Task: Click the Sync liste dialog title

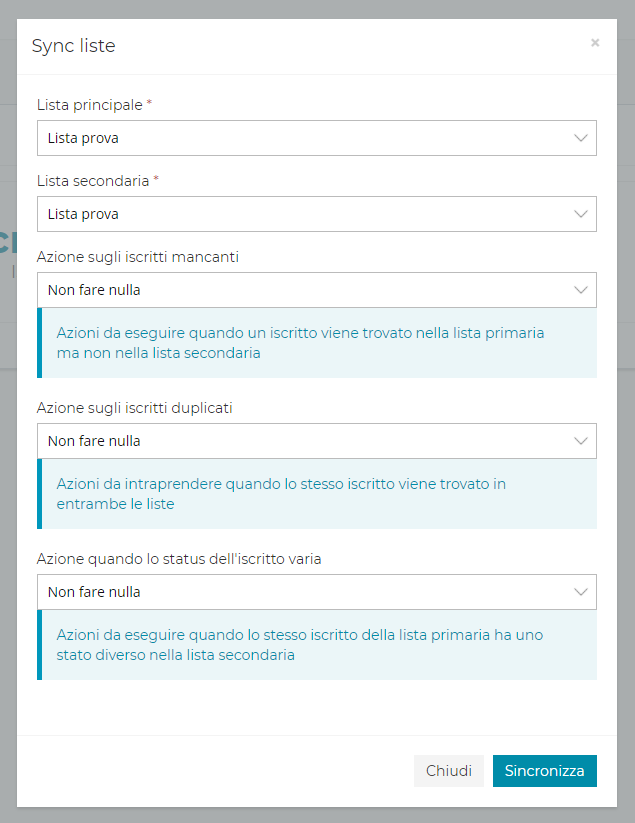Action: pyautogui.click(x=73, y=46)
